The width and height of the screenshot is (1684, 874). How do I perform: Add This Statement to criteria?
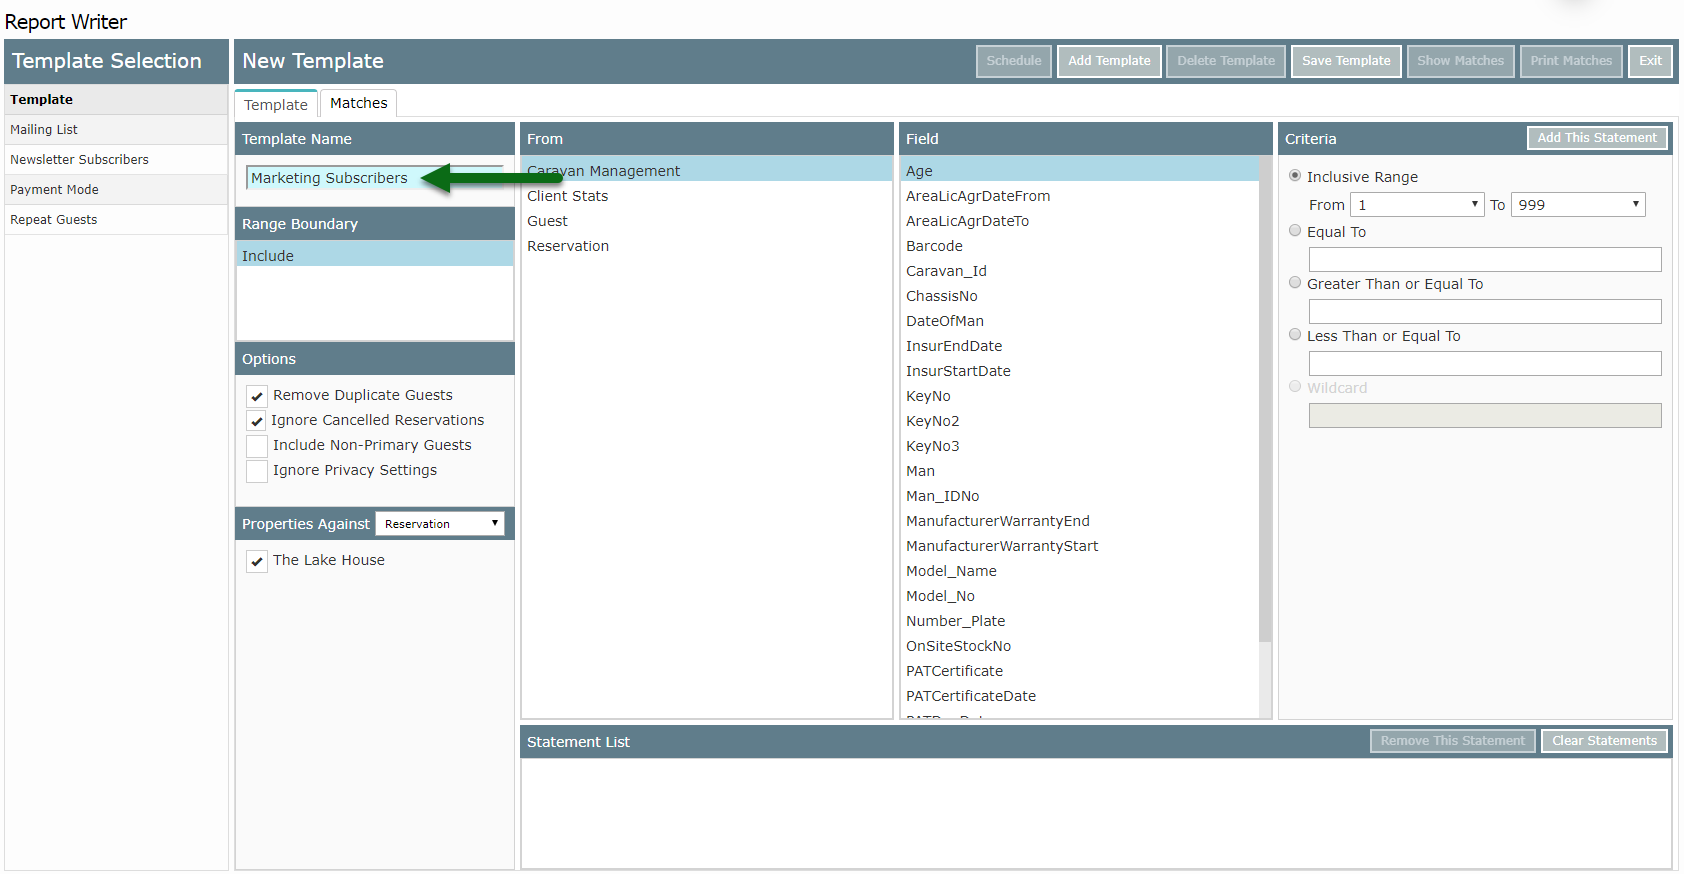tap(1597, 138)
